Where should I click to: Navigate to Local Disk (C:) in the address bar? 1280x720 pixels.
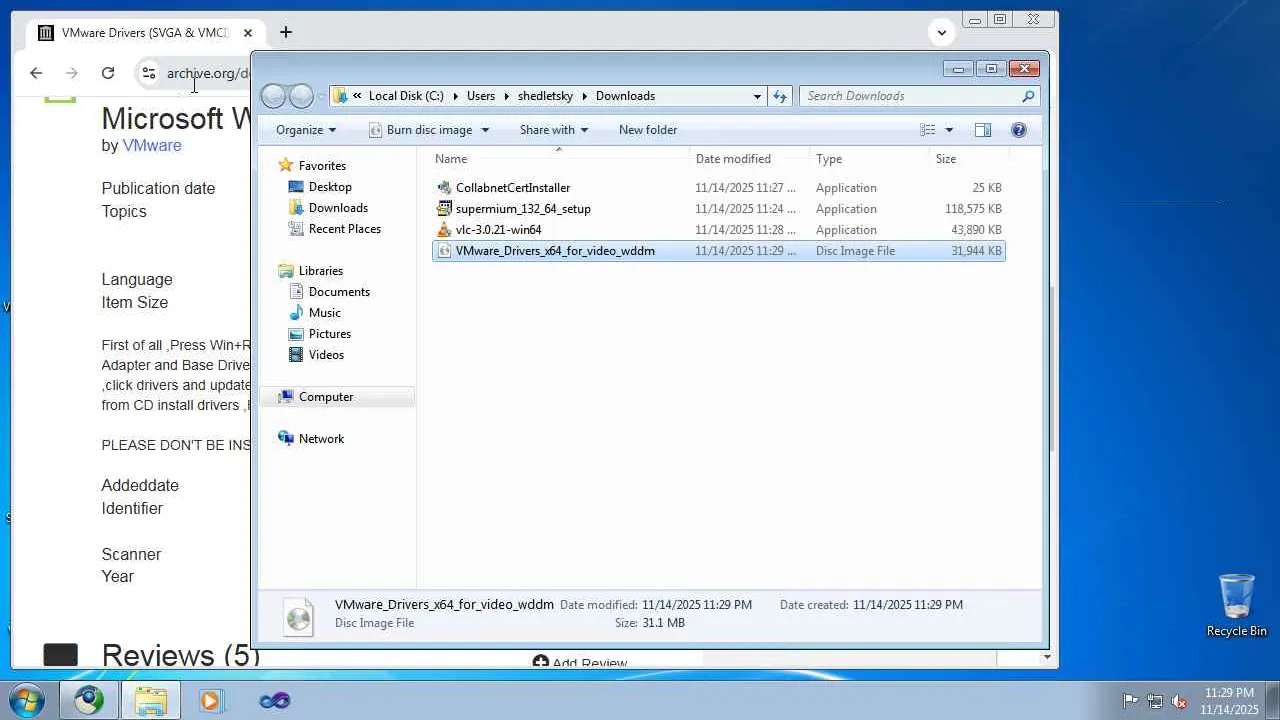406,96
